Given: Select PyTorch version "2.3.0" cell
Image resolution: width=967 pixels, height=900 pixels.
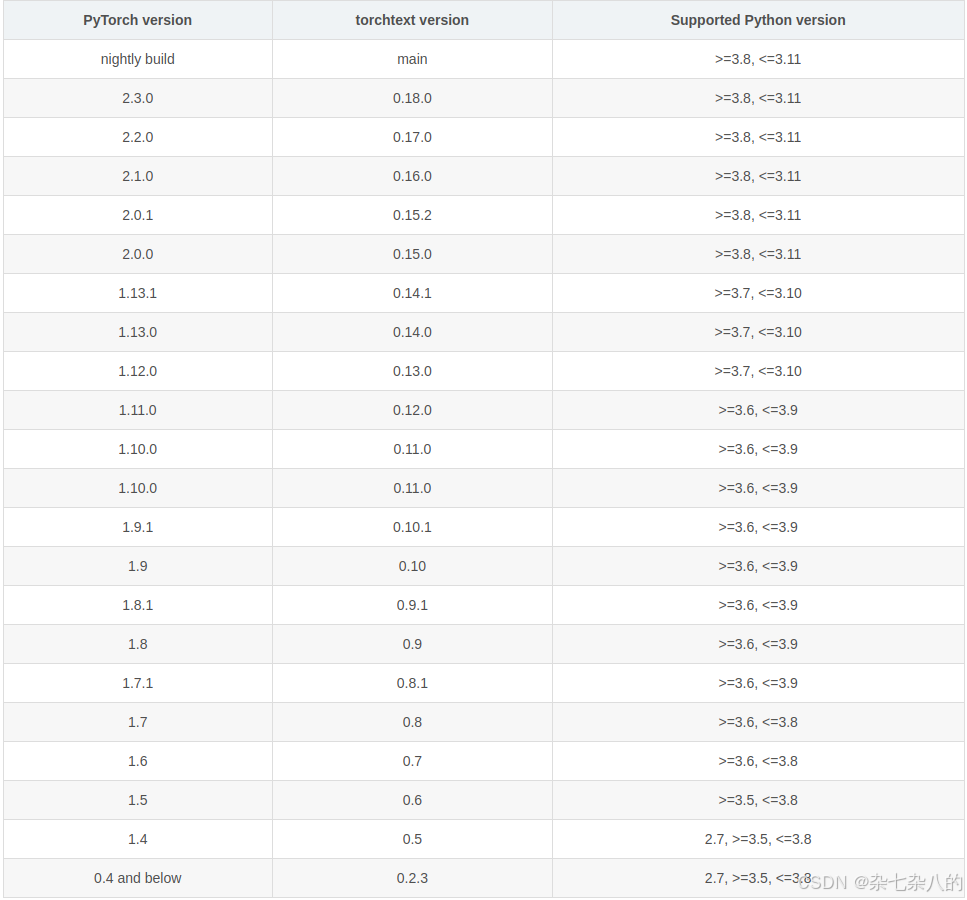Looking at the screenshot, I should point(138,98).
